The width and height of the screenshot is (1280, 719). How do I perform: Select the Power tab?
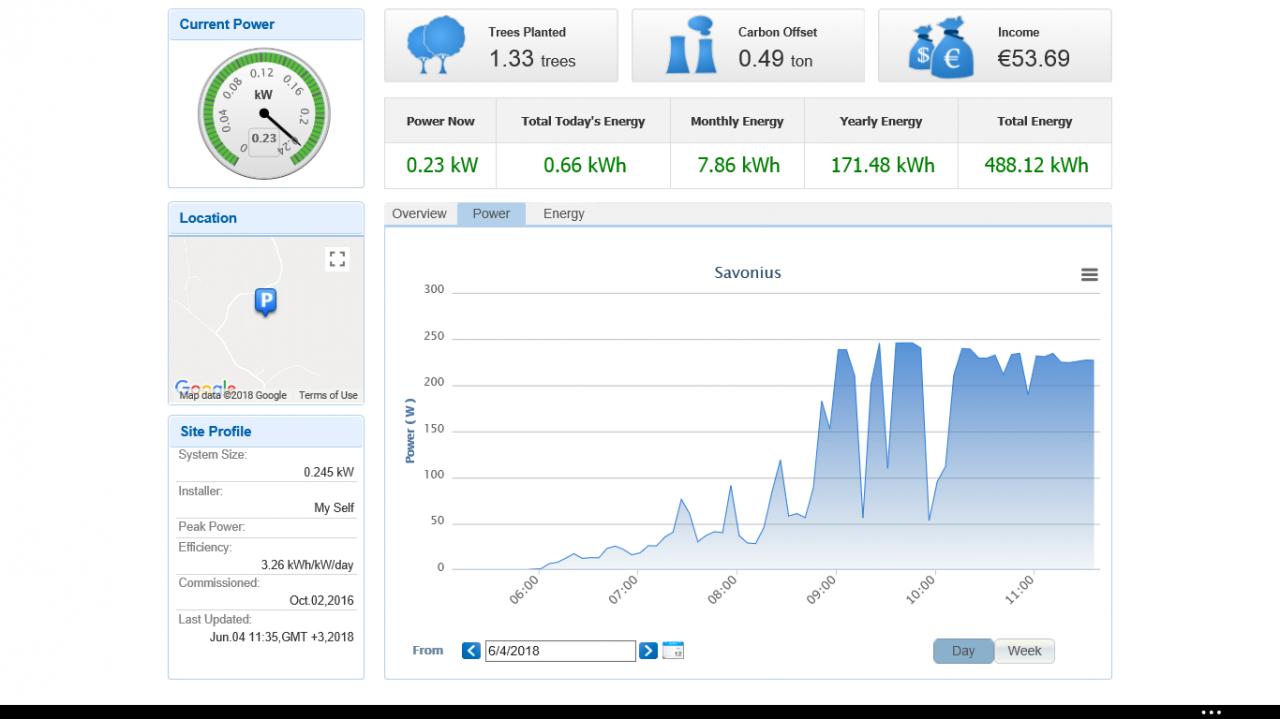point(491,214)
